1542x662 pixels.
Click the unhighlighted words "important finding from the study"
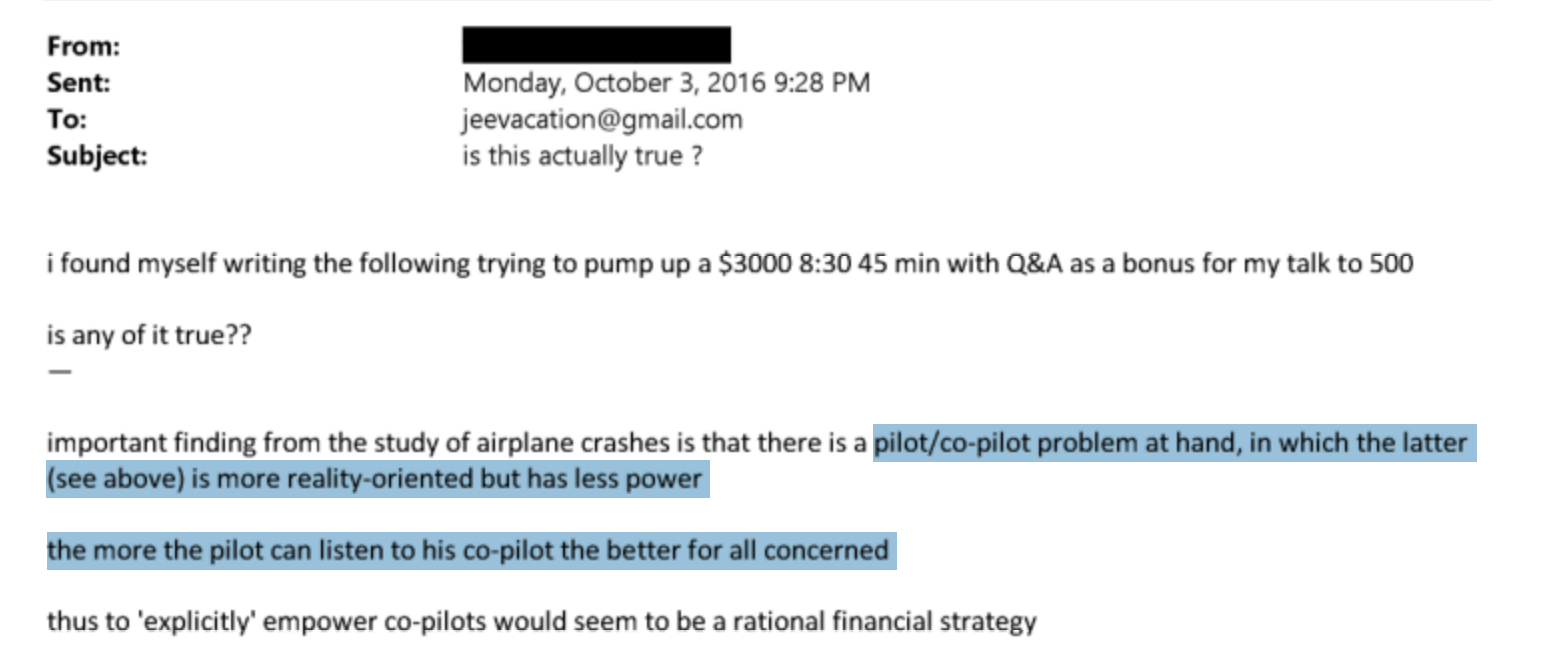pyautogui.click(x=220, y=443)
